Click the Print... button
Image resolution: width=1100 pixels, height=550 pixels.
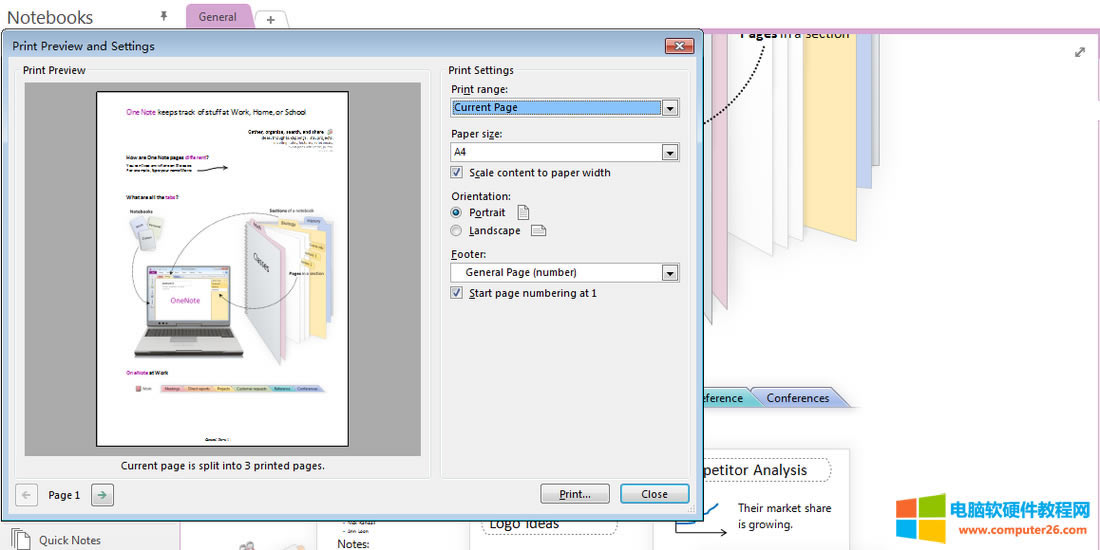tap(575, 494)
